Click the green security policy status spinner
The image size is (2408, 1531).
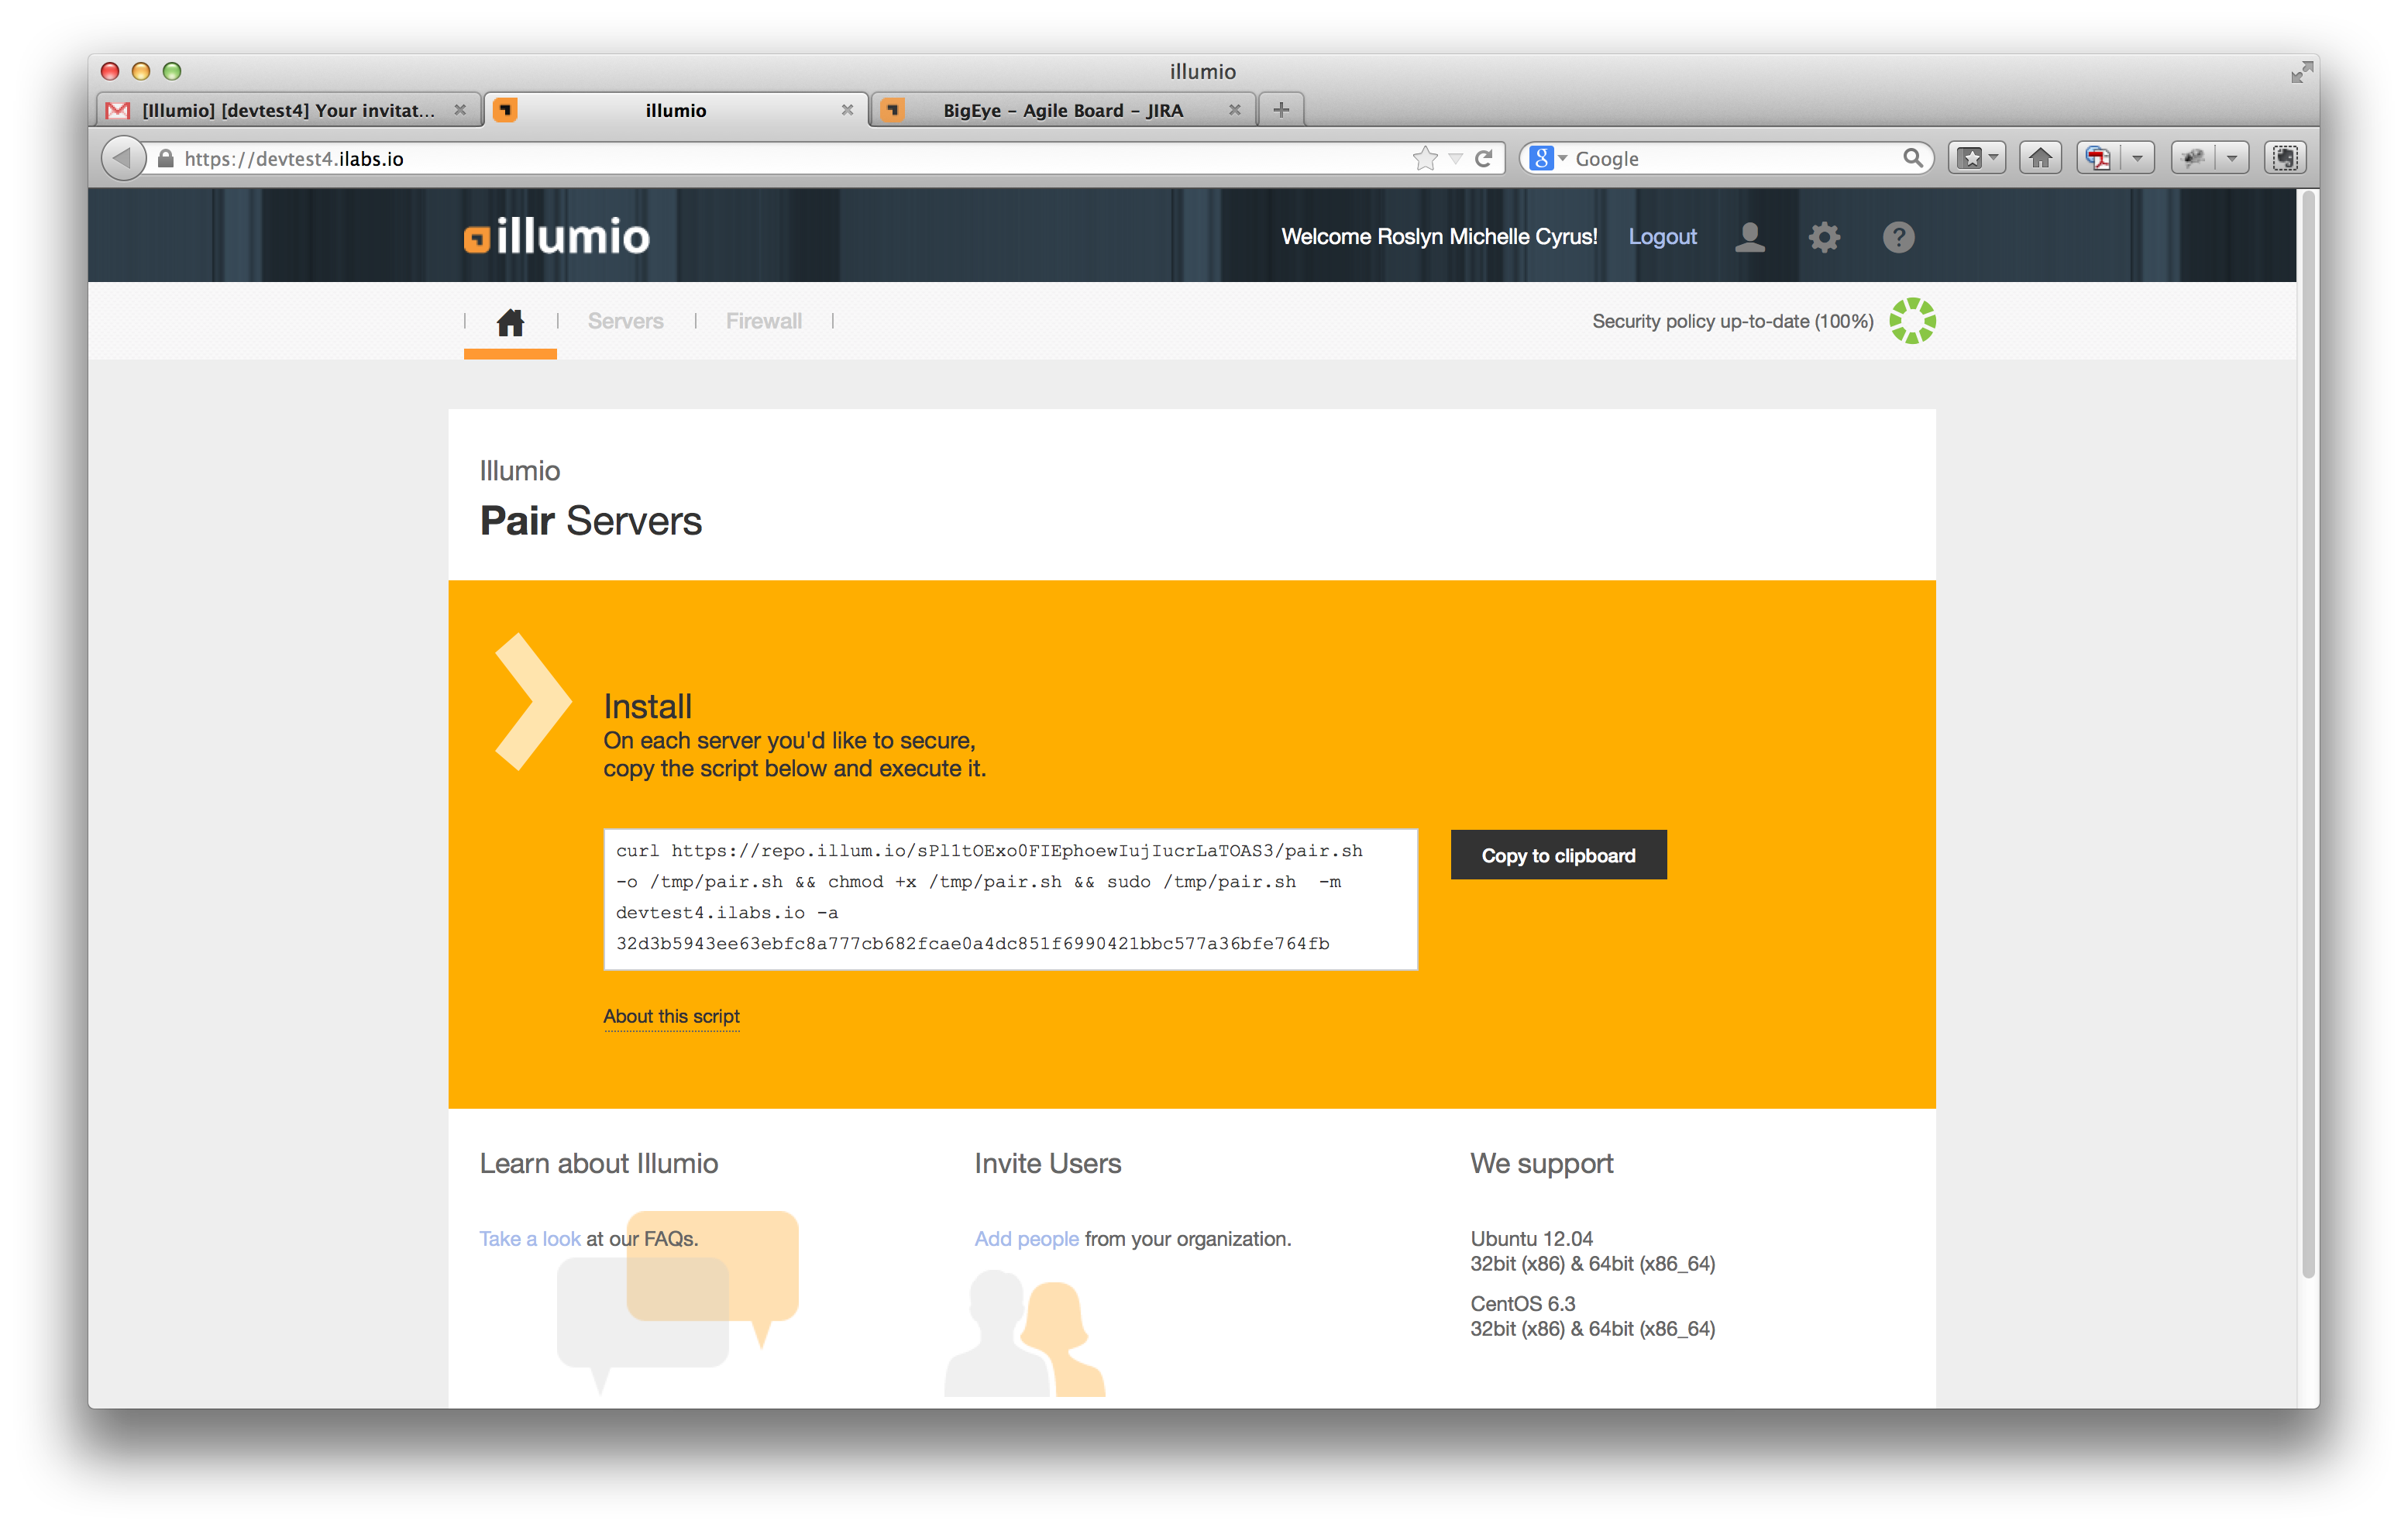[1912, 321]
